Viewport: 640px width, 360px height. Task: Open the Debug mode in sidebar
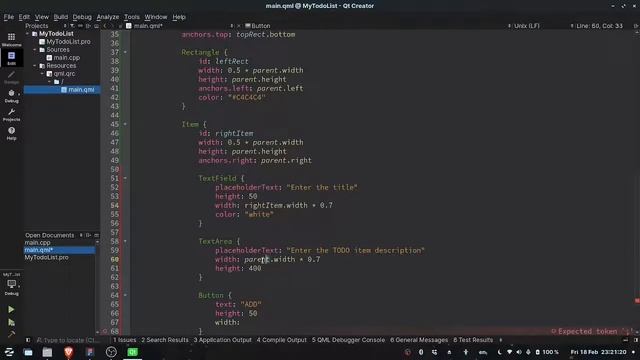pos(11,96)
